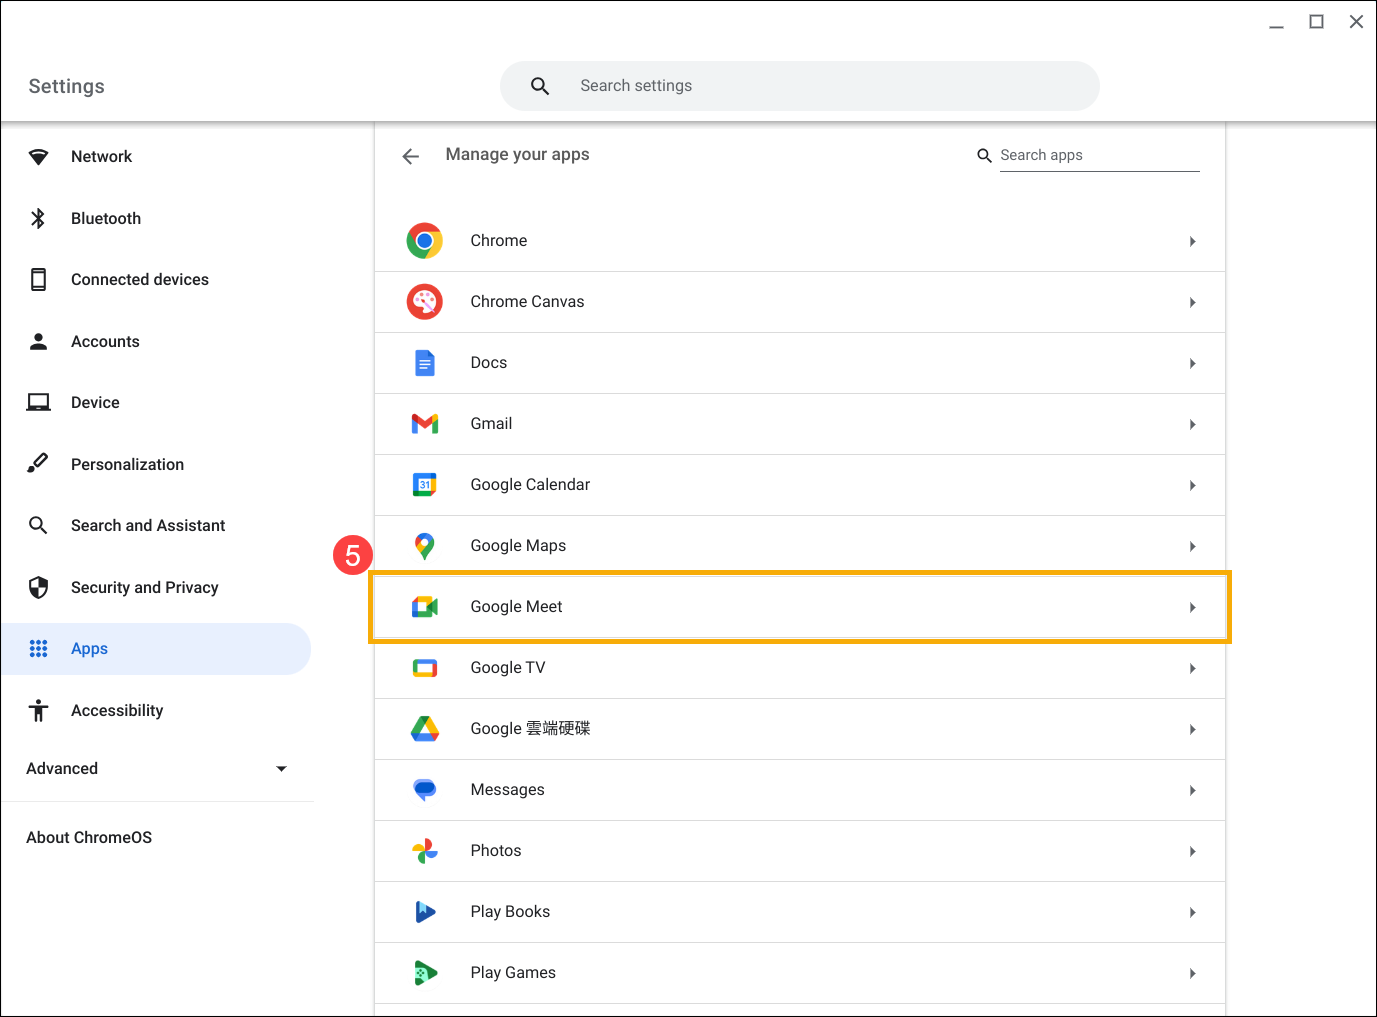
Task: Click the Bluetooth icon in sidebar
Action: 39,218
